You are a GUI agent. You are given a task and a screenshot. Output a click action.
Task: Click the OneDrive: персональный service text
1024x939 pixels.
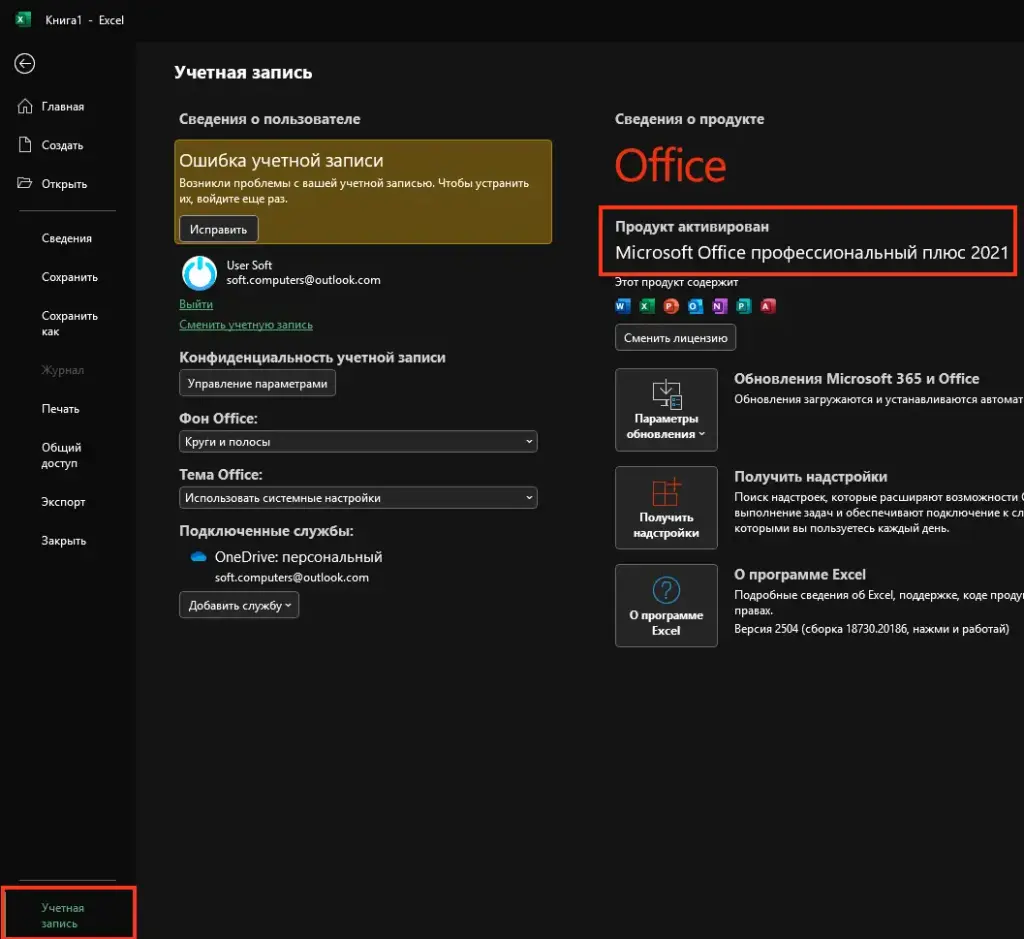coord(298,557)
